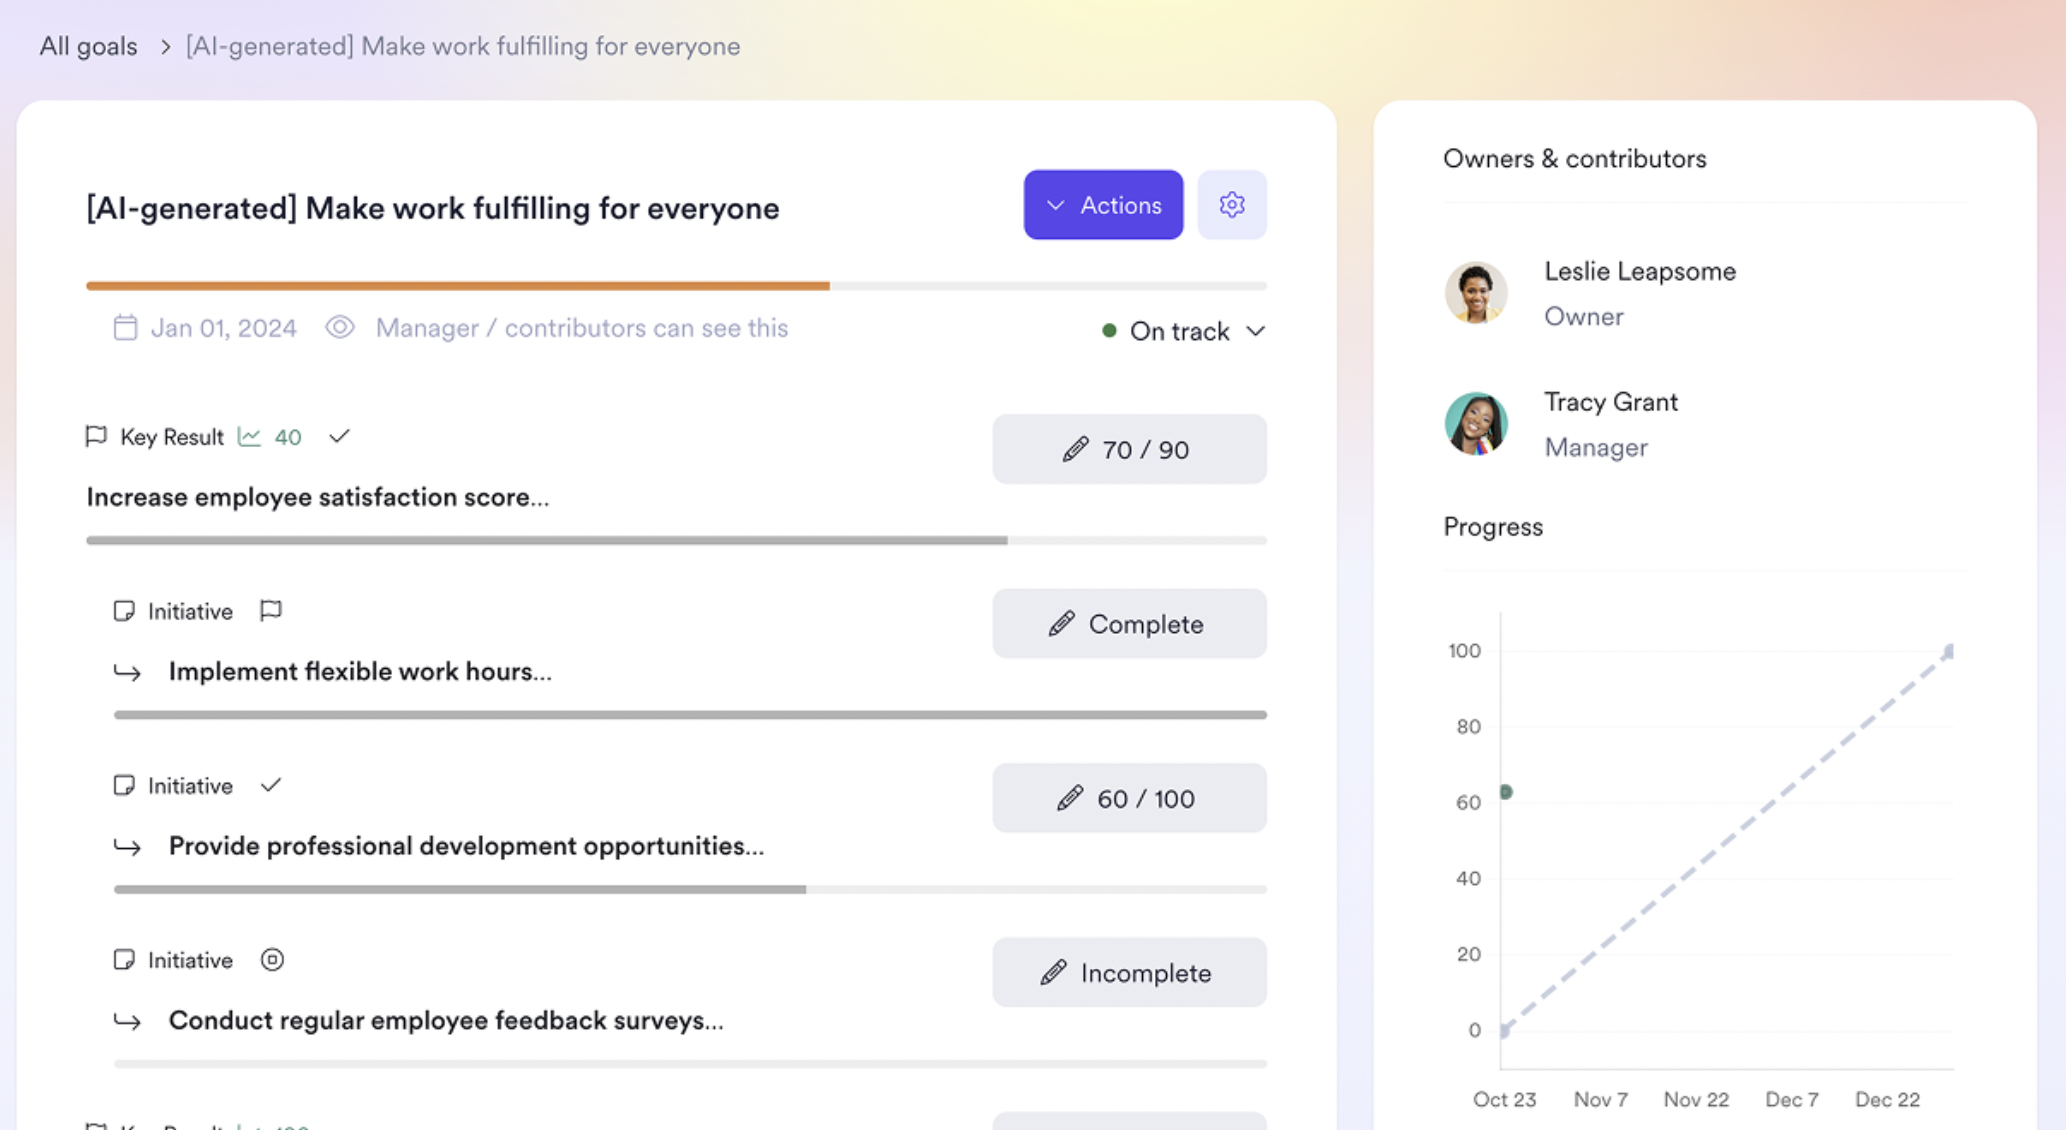Image resolution: width=2066 pixels, height=1130 pixels.
Task: Toggle the checkmark next to Key Result
Action: point(339,436)
